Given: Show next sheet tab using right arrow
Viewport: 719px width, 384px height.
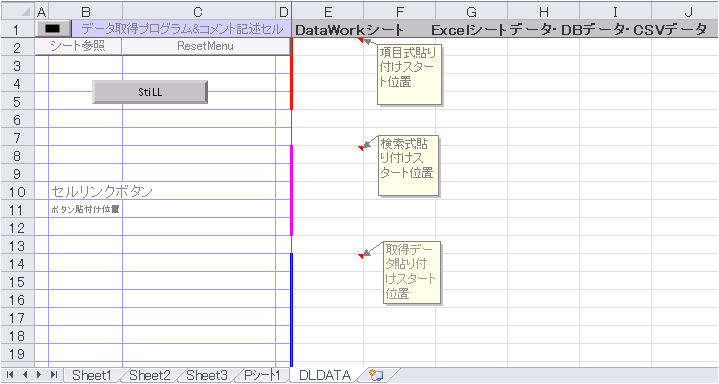Looking at the screenshot, I should (x=39, y=375).
